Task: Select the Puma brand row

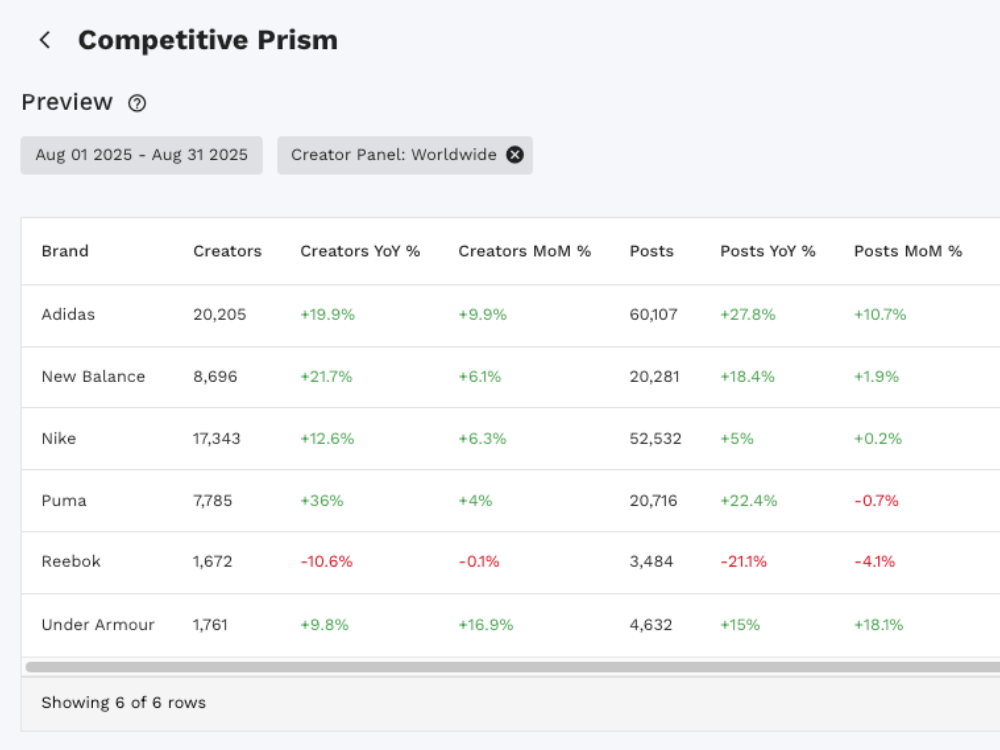Action: pos(63,500)
